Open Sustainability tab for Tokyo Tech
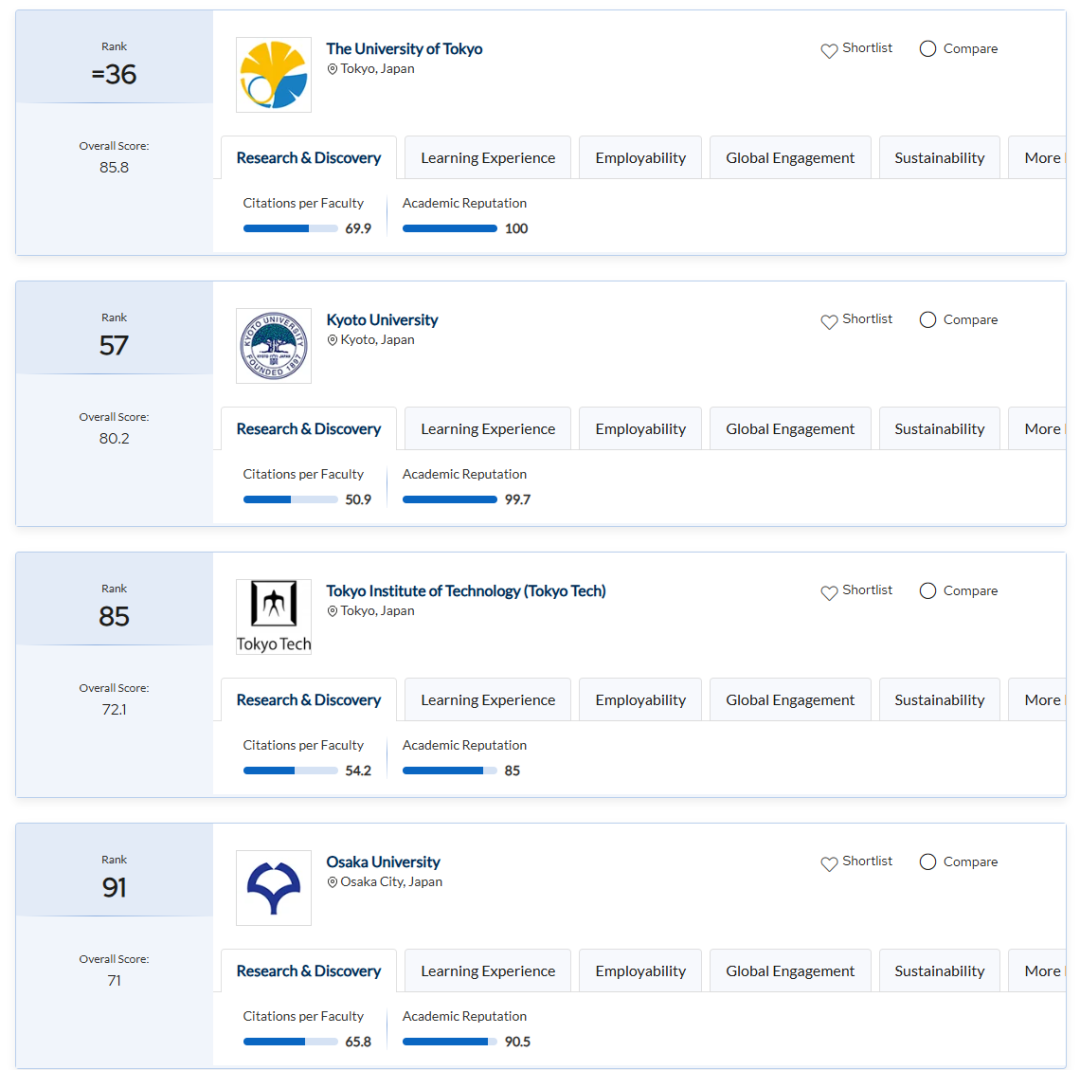 coord(939,699)
